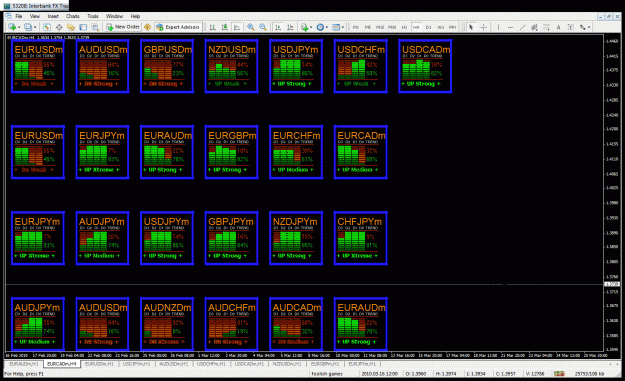The width and height of the screenshot is (625, 381).
Task: Select the W1 timeframe
Action: point(440,27)
